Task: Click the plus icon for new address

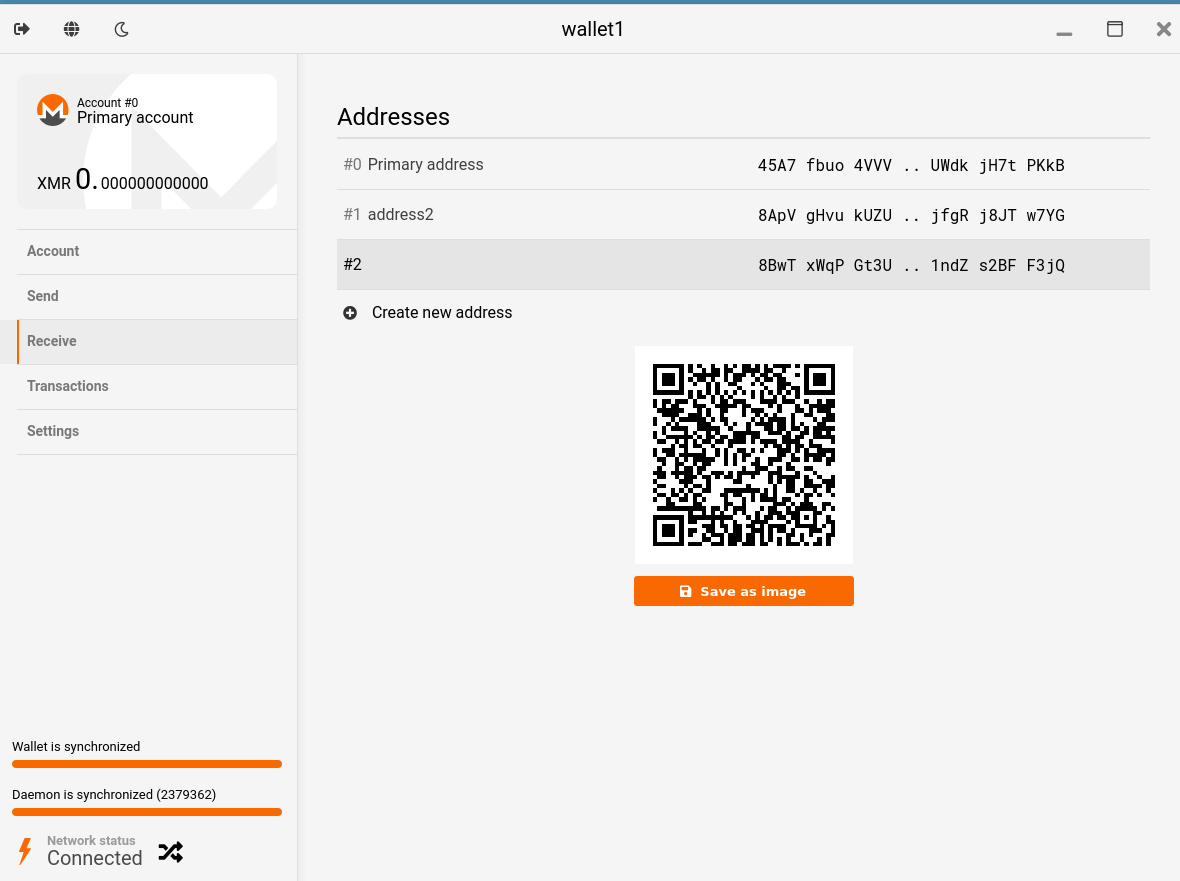Action: click(350, 313)
